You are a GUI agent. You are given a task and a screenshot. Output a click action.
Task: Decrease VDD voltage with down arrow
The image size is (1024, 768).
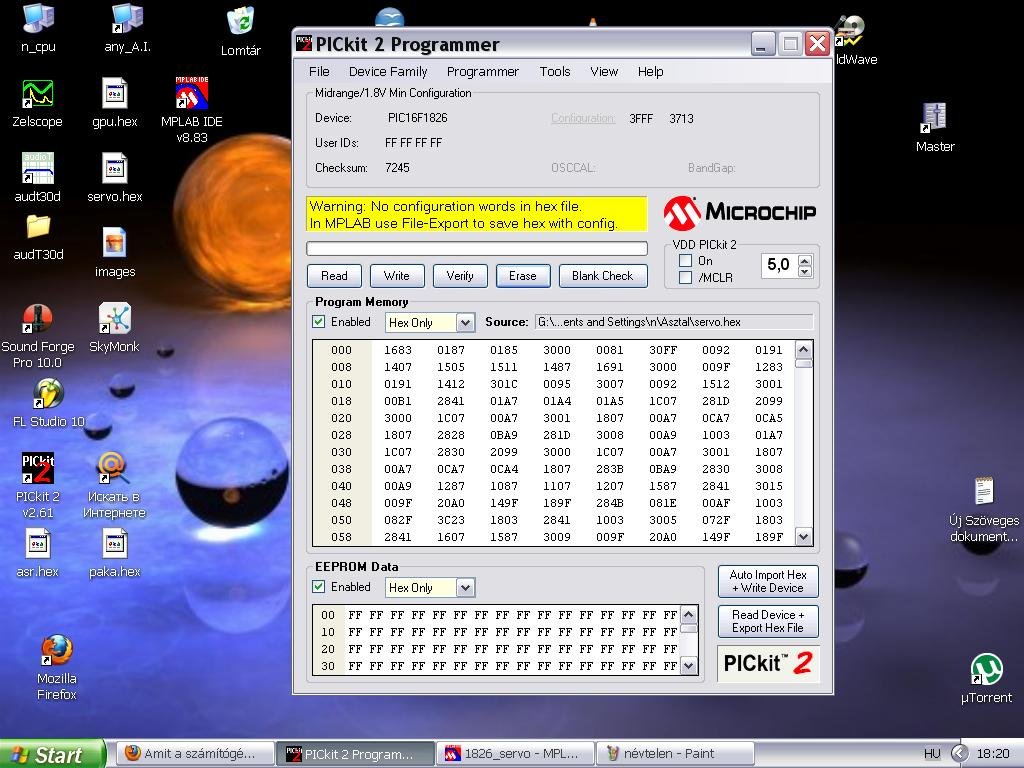805,271
